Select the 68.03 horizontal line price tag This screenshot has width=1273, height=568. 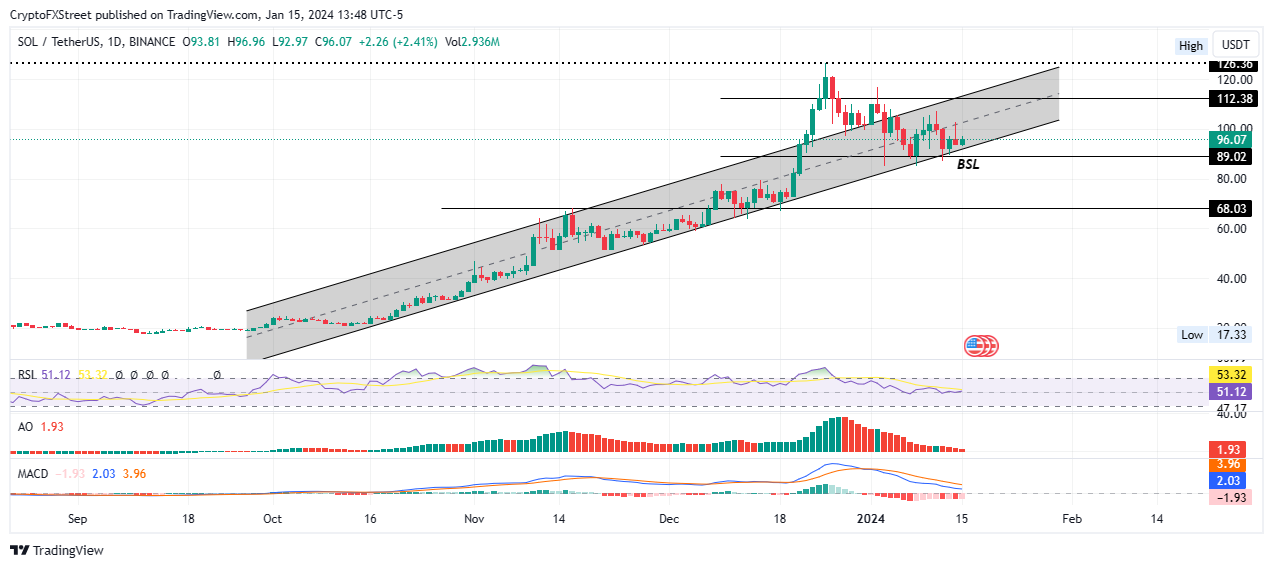coord(1233,209)
